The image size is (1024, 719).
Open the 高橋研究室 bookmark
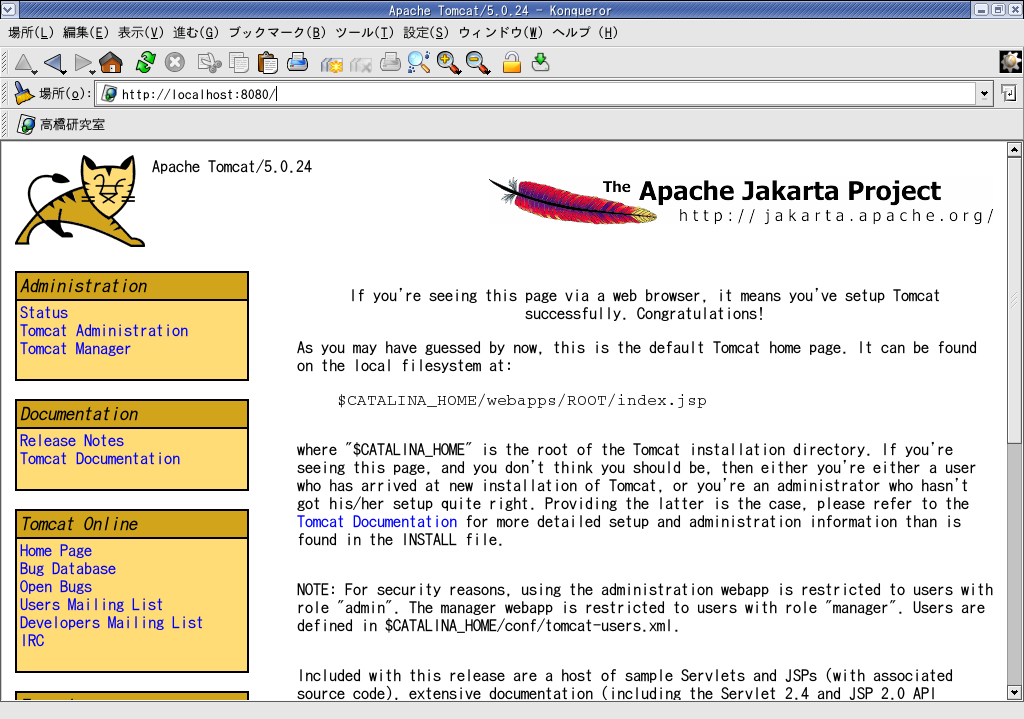[62, 124]
